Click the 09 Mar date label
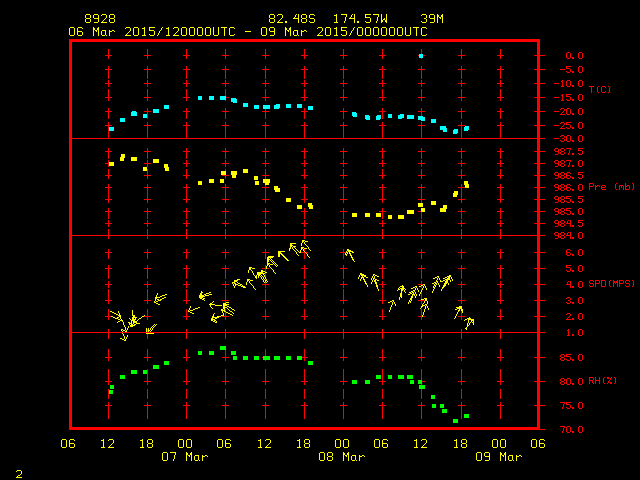The height and width of the screenshot is (480, 640). [499, 457]
